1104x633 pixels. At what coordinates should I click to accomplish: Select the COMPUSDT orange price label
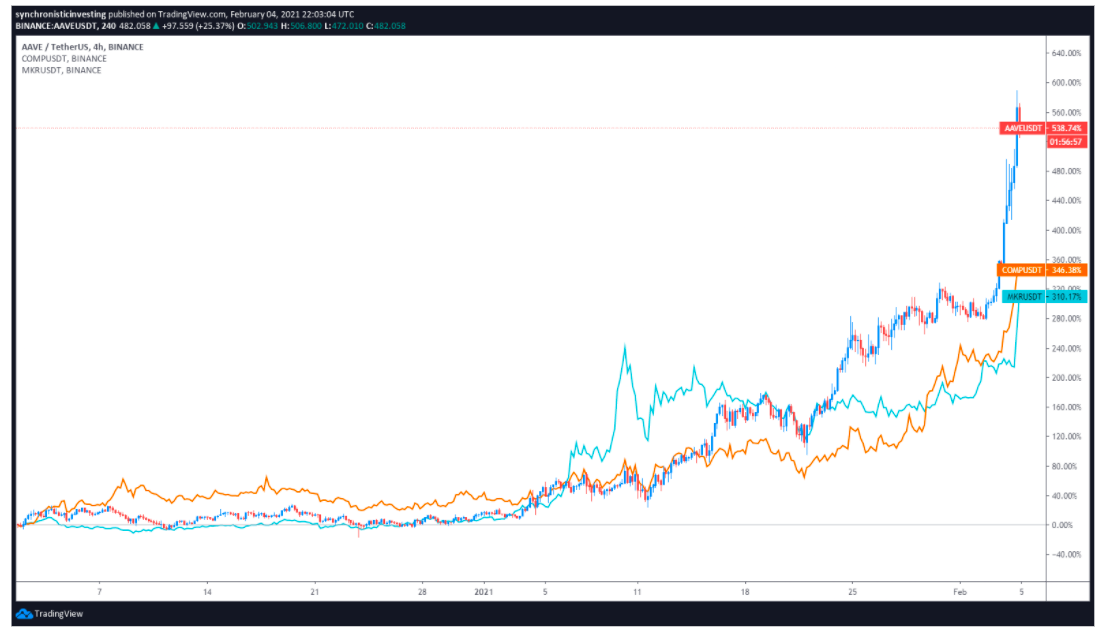point(1022,270)
